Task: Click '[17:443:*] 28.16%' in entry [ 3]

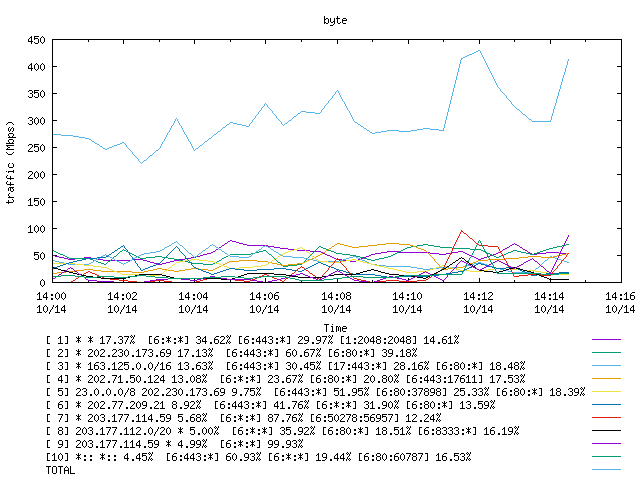Action: (x=378, y=366)
